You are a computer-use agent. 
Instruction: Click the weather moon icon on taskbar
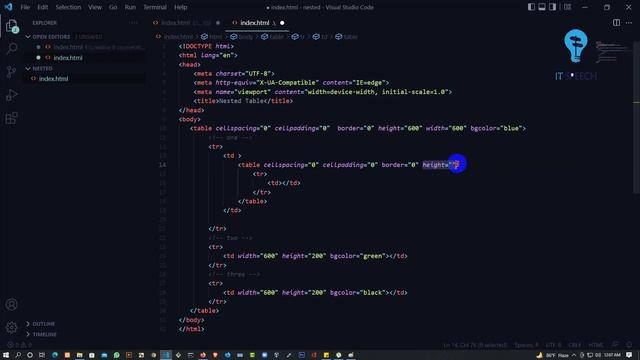(x=540, y=355)
